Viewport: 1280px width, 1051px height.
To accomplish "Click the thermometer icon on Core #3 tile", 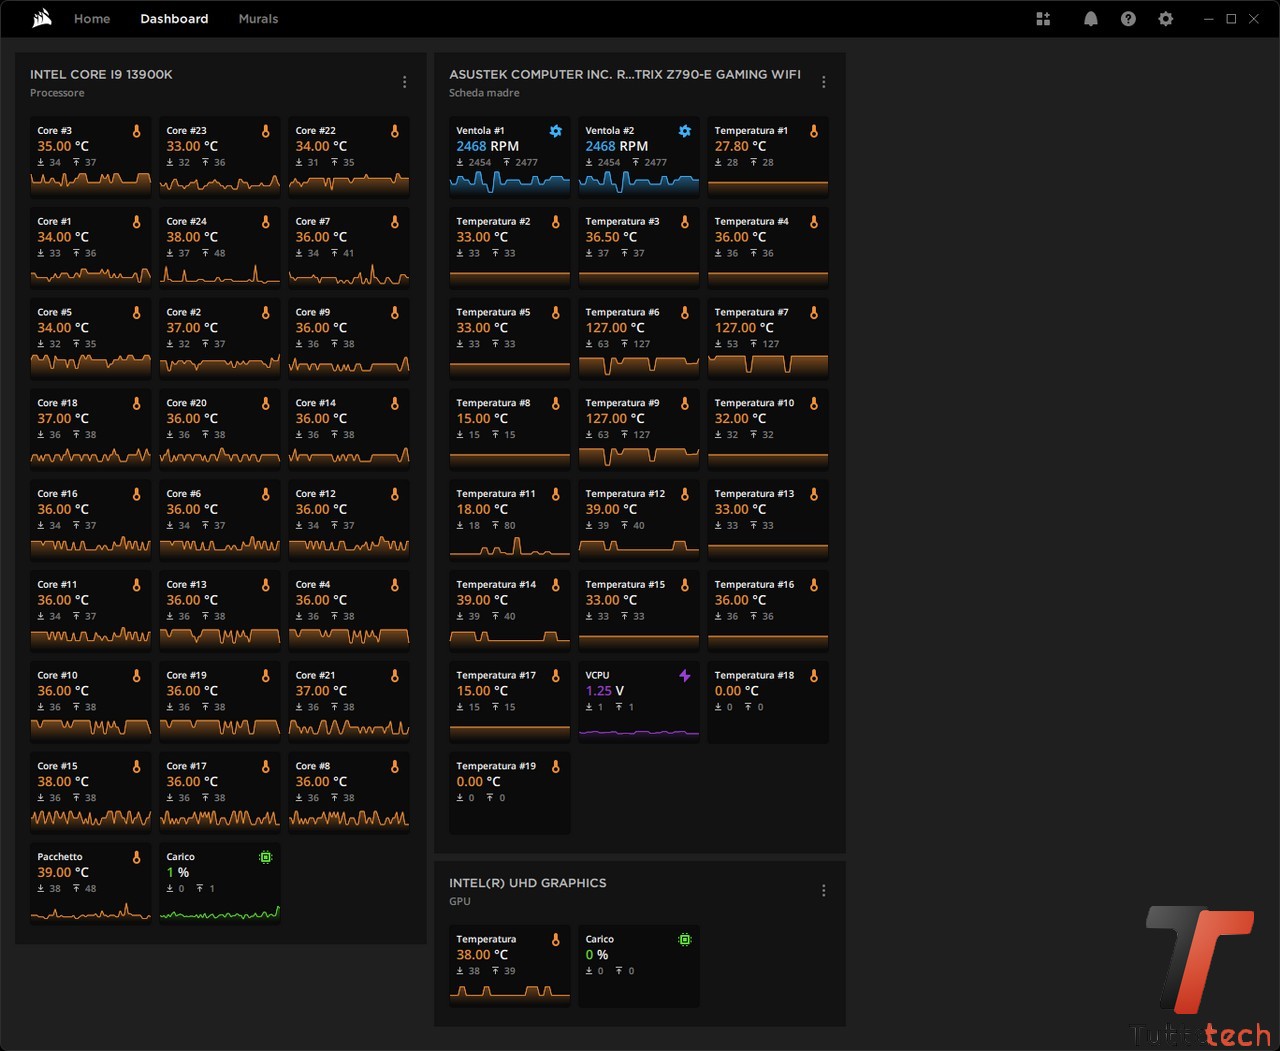I will coord(137,131).
